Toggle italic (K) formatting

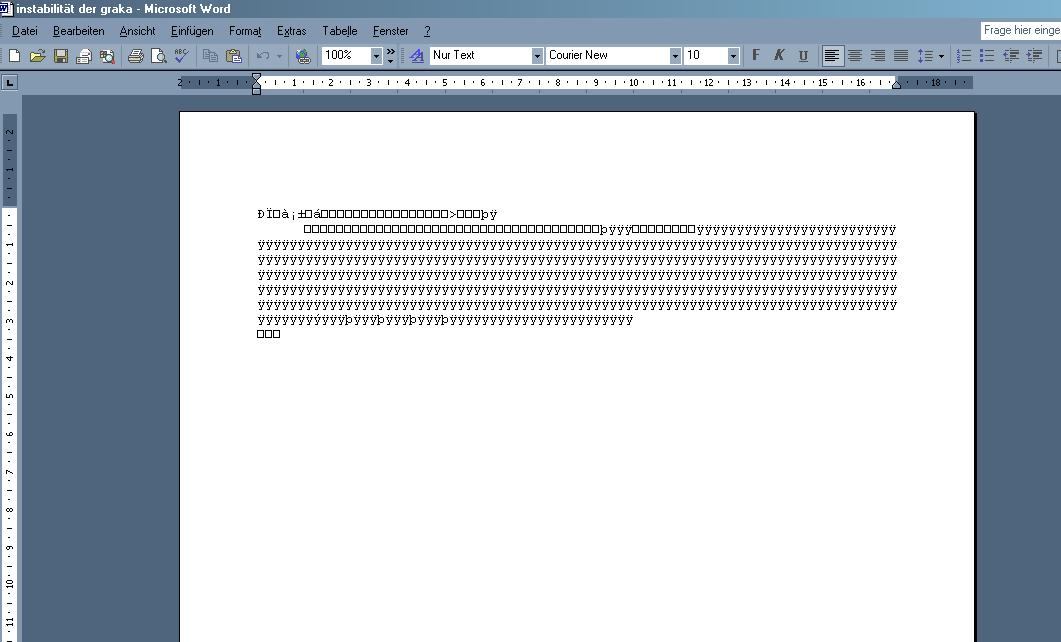779,55
